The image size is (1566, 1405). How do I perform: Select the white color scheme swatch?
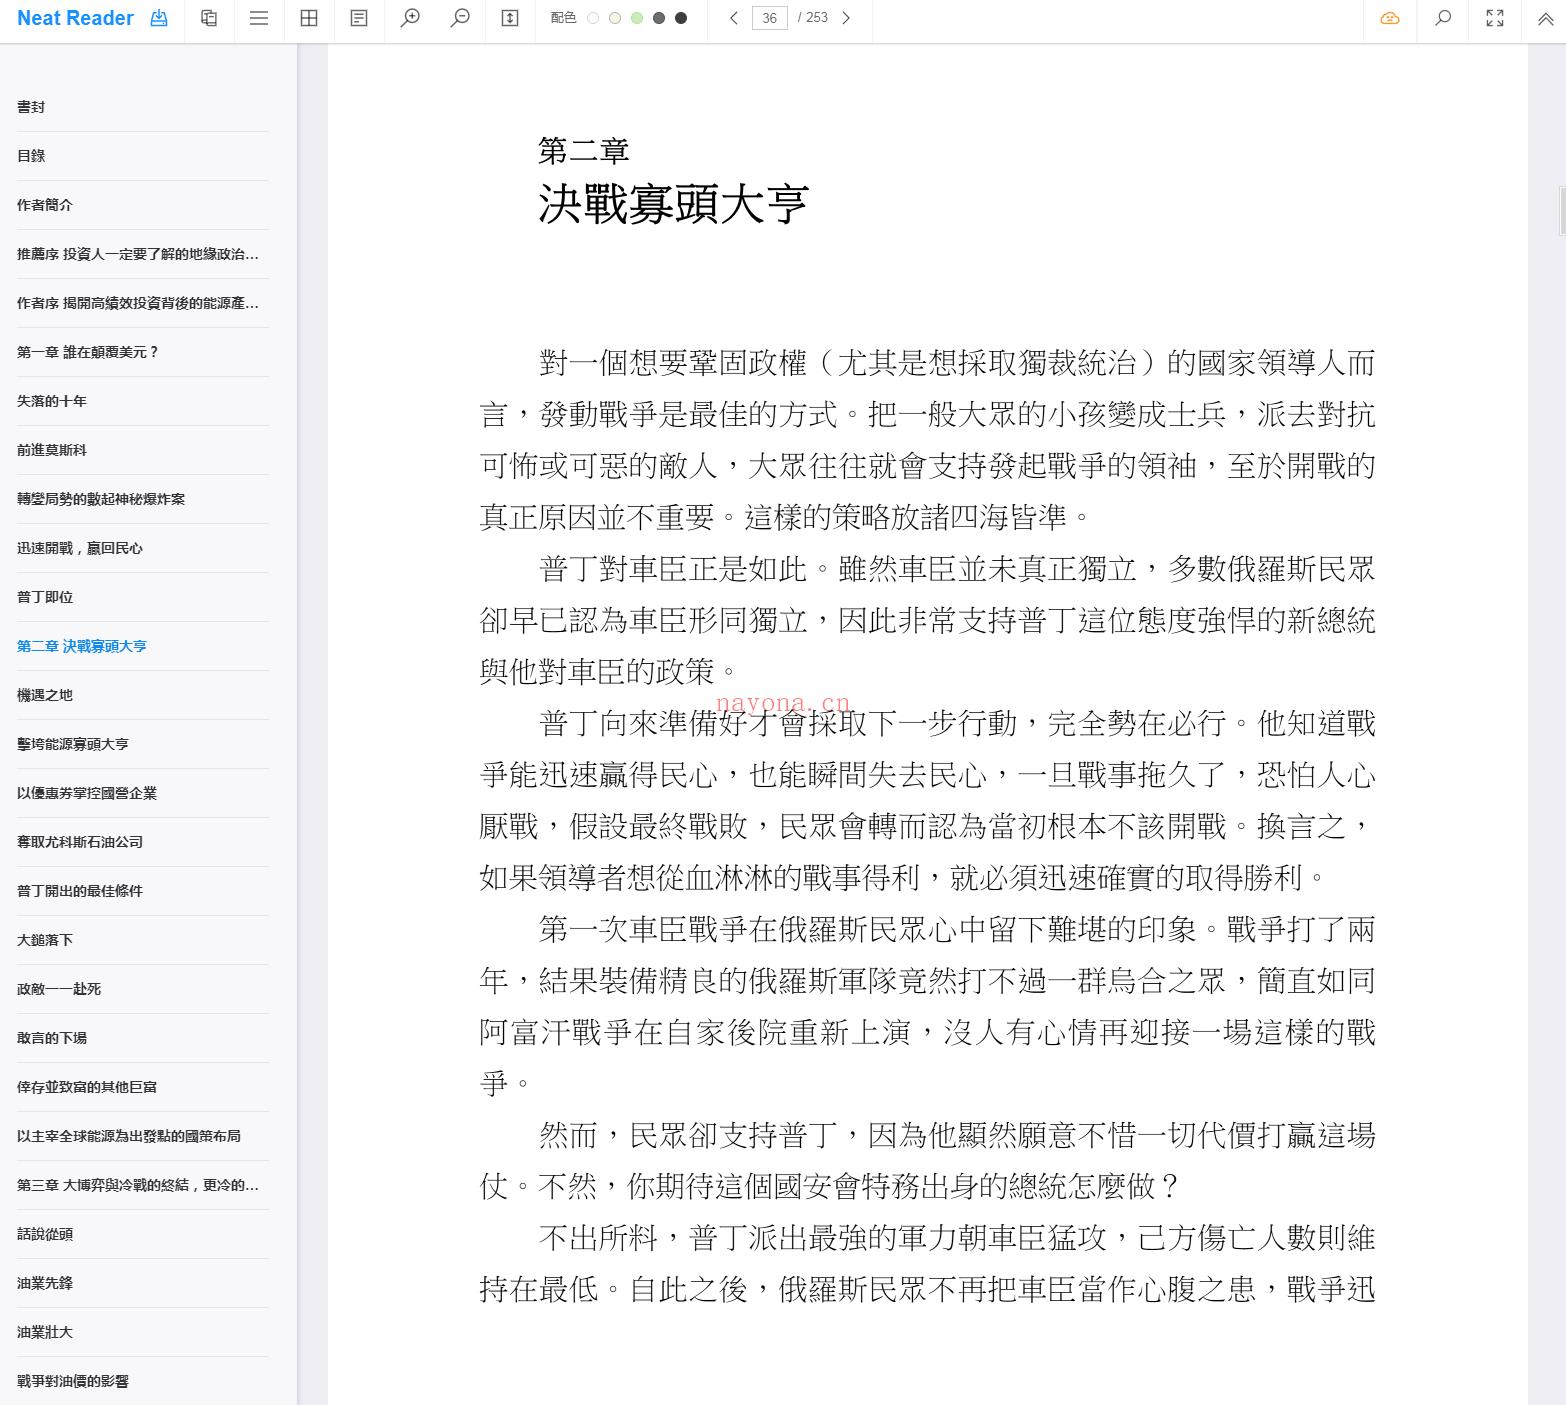click(x=593, y=18)
